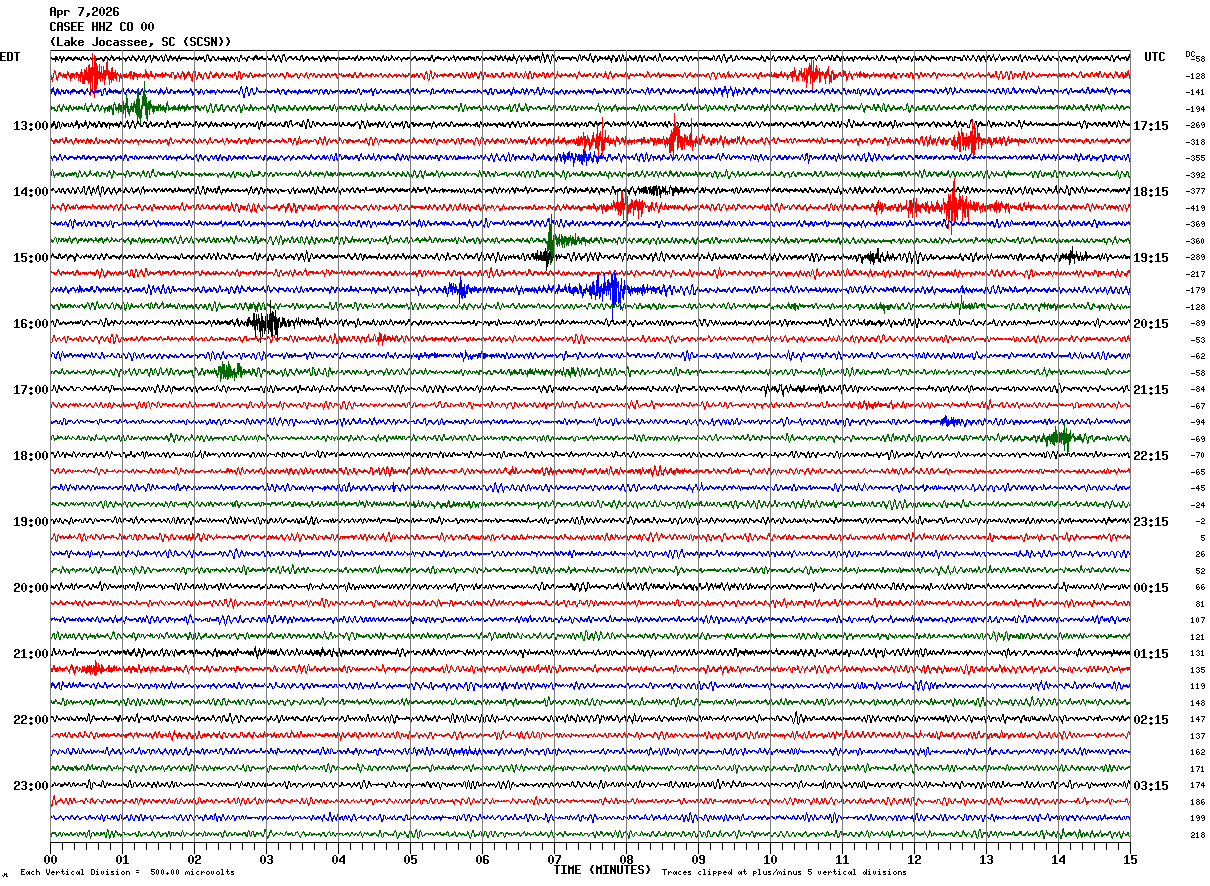Click the EDT timezone label
This screenshot has width=1210, height=886.
point(10,57)
